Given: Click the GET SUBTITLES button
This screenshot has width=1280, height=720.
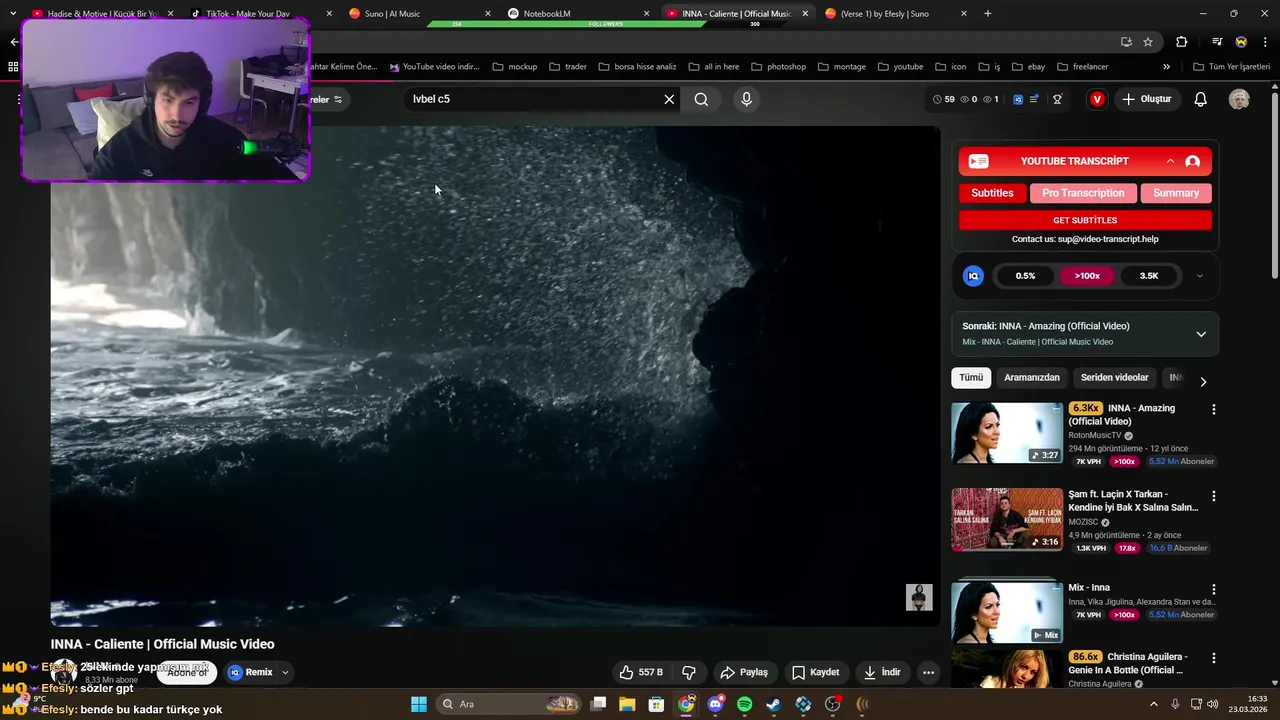Looking at the screenshot, I should pos(1085,220).
